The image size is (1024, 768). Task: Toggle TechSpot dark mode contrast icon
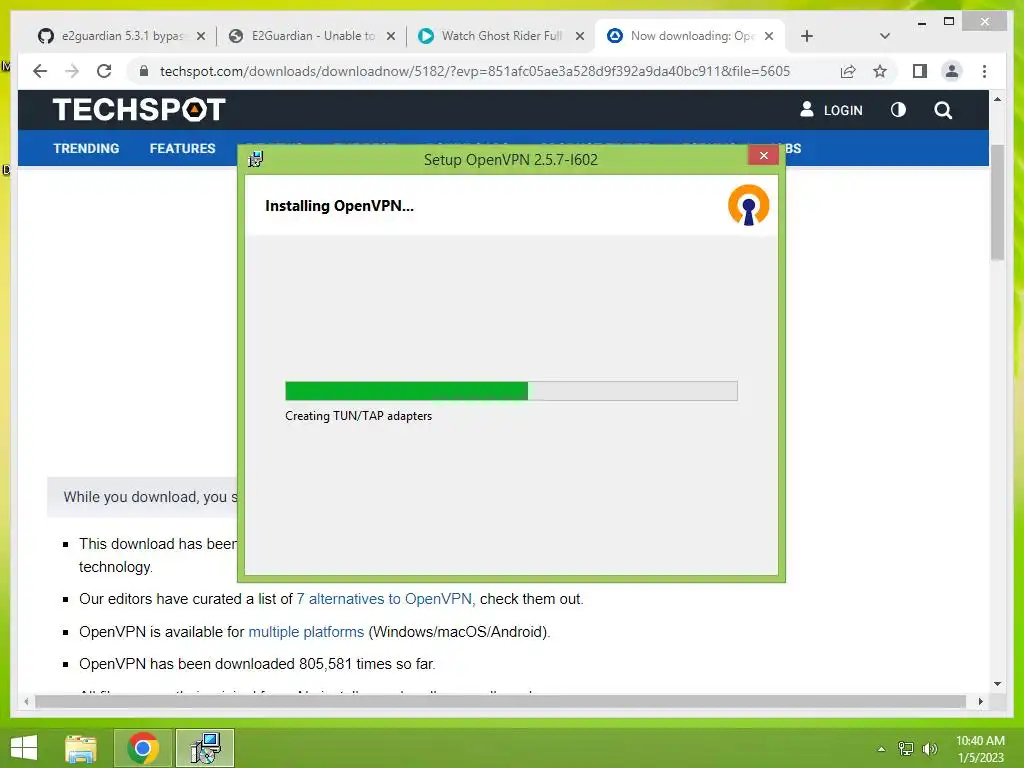click(x=898, y=110)
